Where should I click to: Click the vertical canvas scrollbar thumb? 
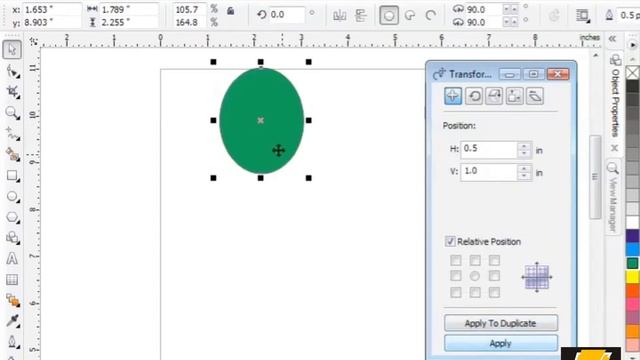tap(595, 177)
